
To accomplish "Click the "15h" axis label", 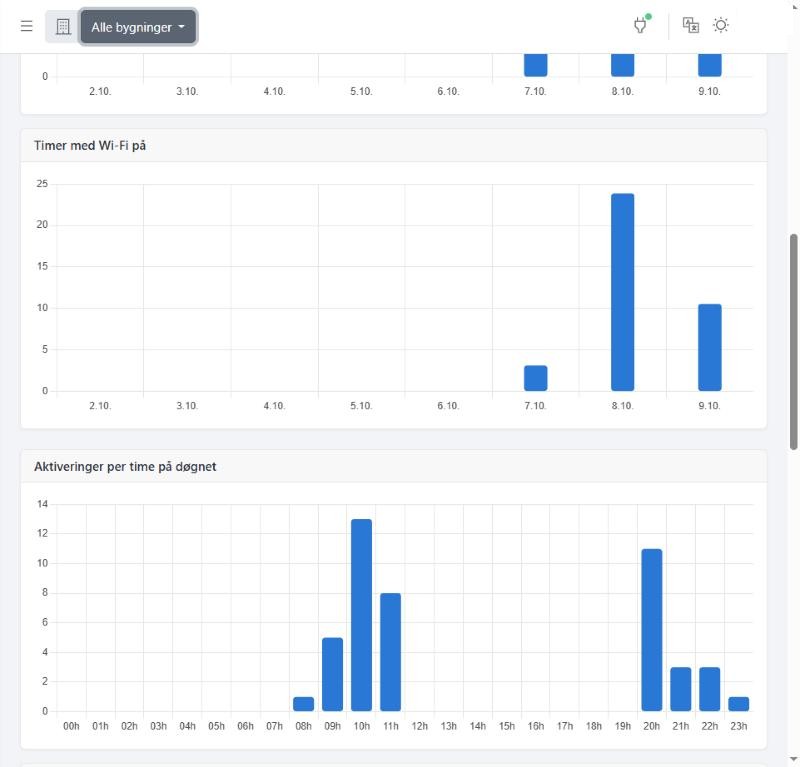I will point(507,726).
